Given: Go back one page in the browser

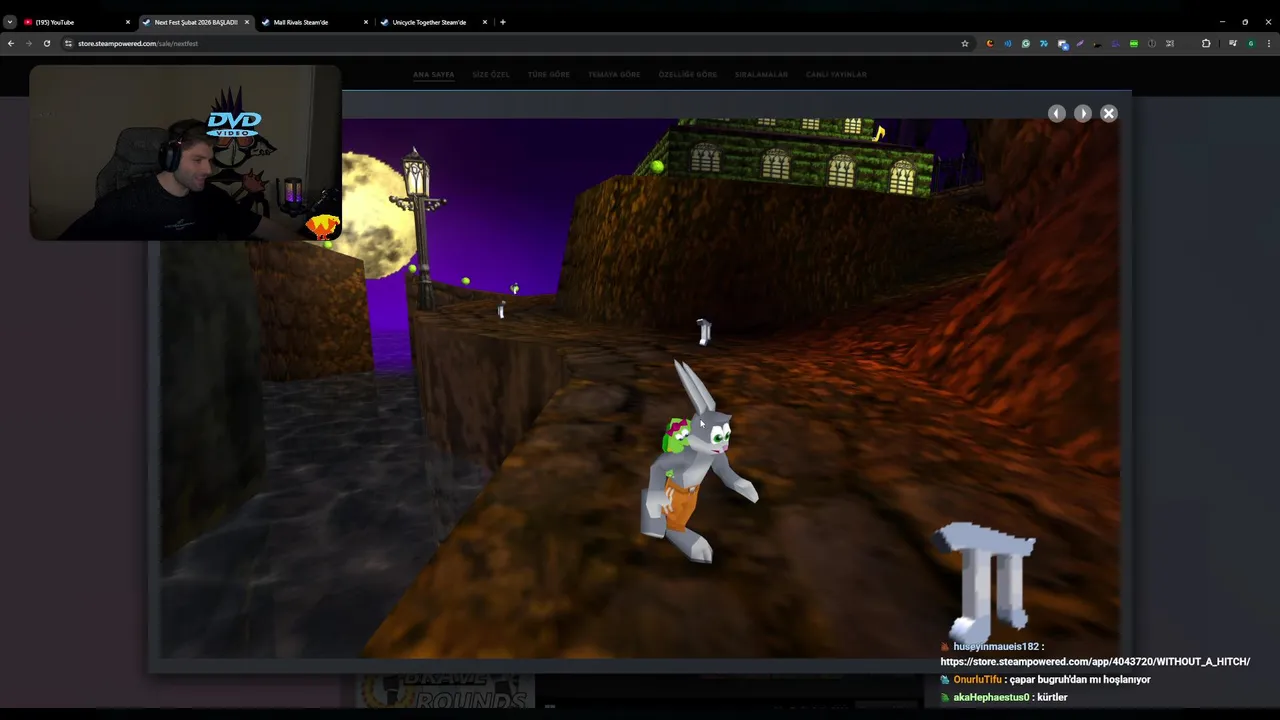Looking at the screenshot, I should [x=10, y=43].
